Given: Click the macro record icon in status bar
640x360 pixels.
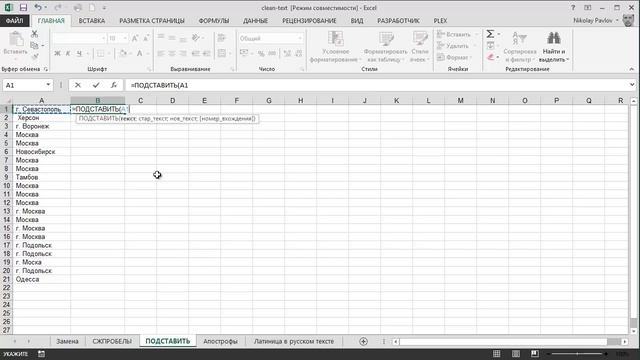Looking at the screenshot, I should [x=41, y=354].
